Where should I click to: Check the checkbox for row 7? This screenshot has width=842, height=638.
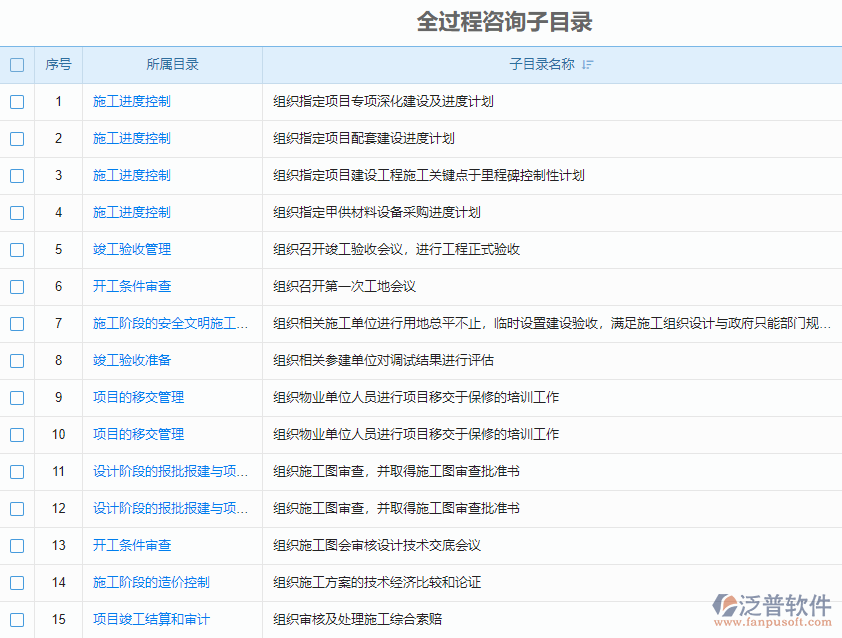click(x=16, y=323)
